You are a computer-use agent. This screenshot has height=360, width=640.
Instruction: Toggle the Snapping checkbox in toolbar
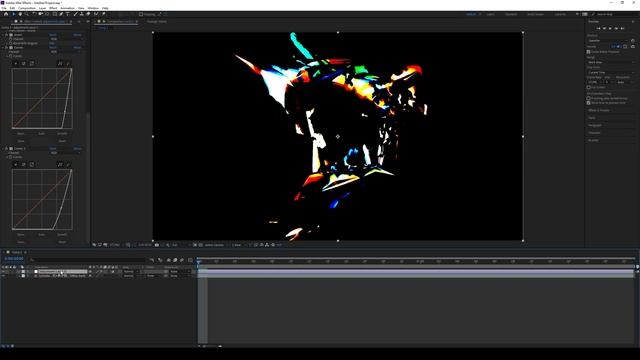click(141, 14)
